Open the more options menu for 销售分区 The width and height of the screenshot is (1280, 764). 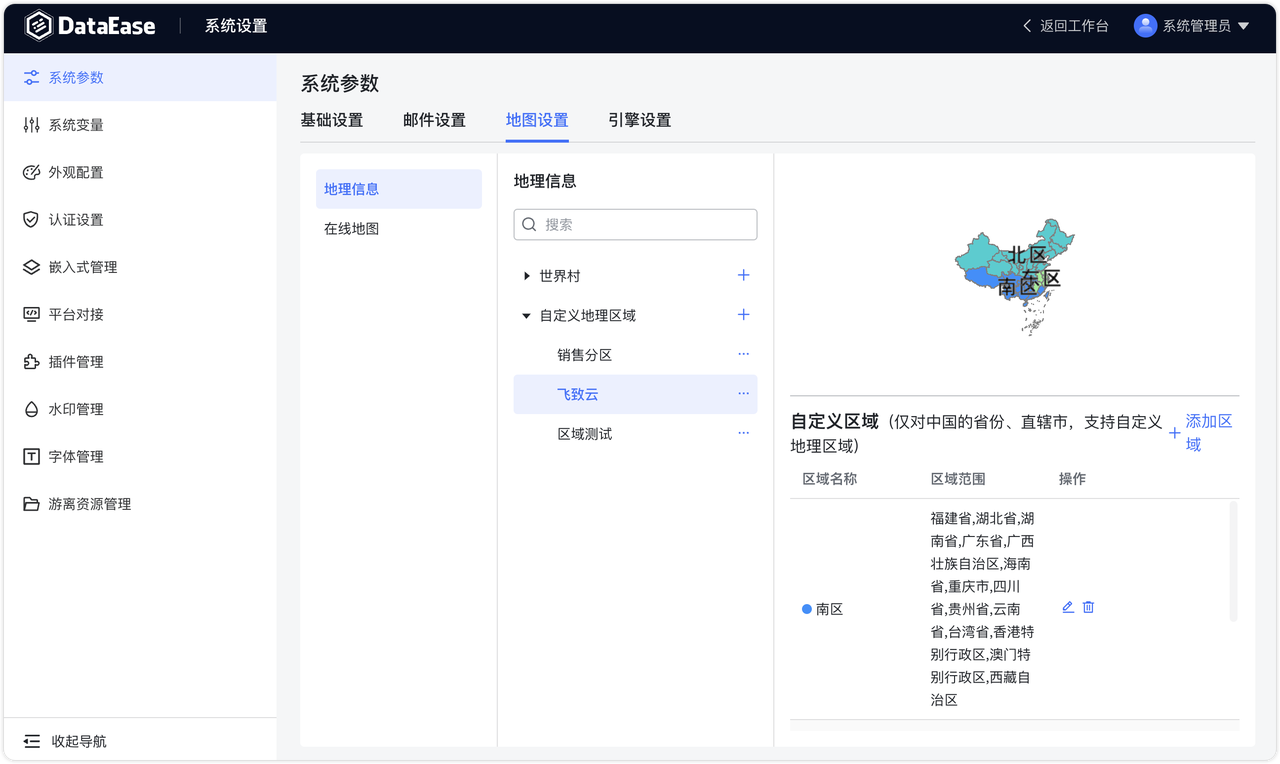[x=743, y=353]
